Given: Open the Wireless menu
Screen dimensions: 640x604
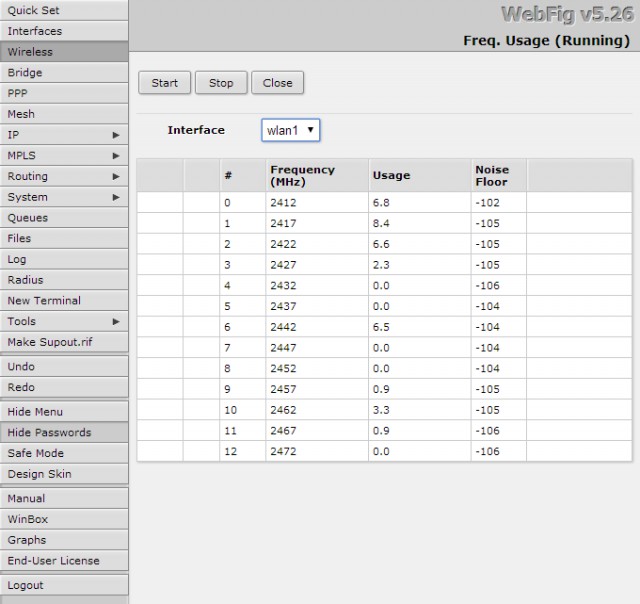Looking at the screenshot, I should click(x=64, y=52).
